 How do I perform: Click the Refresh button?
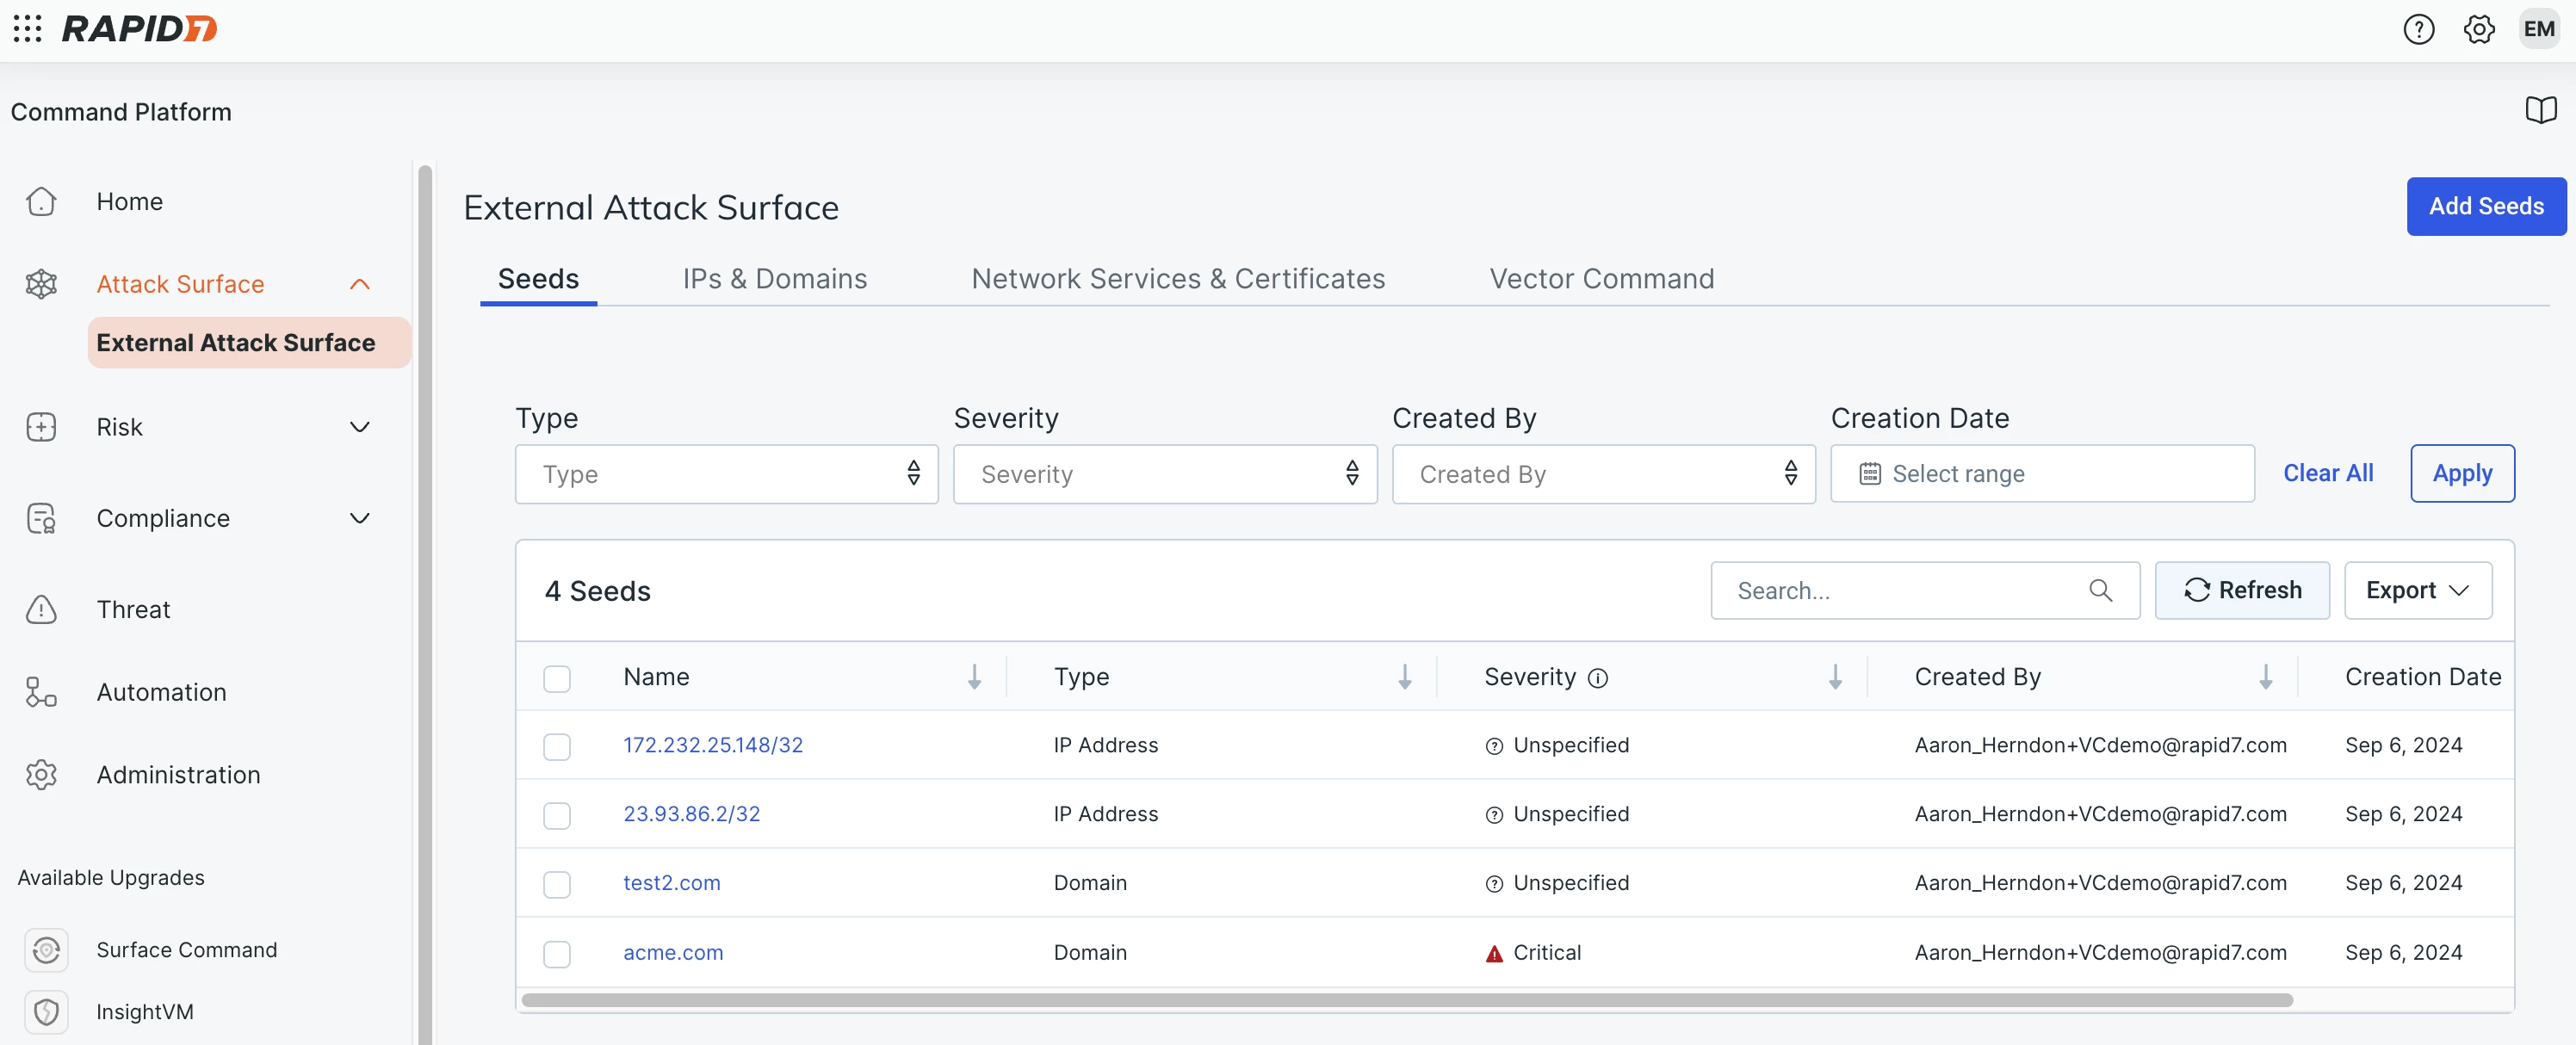[x=2243, y=588]
